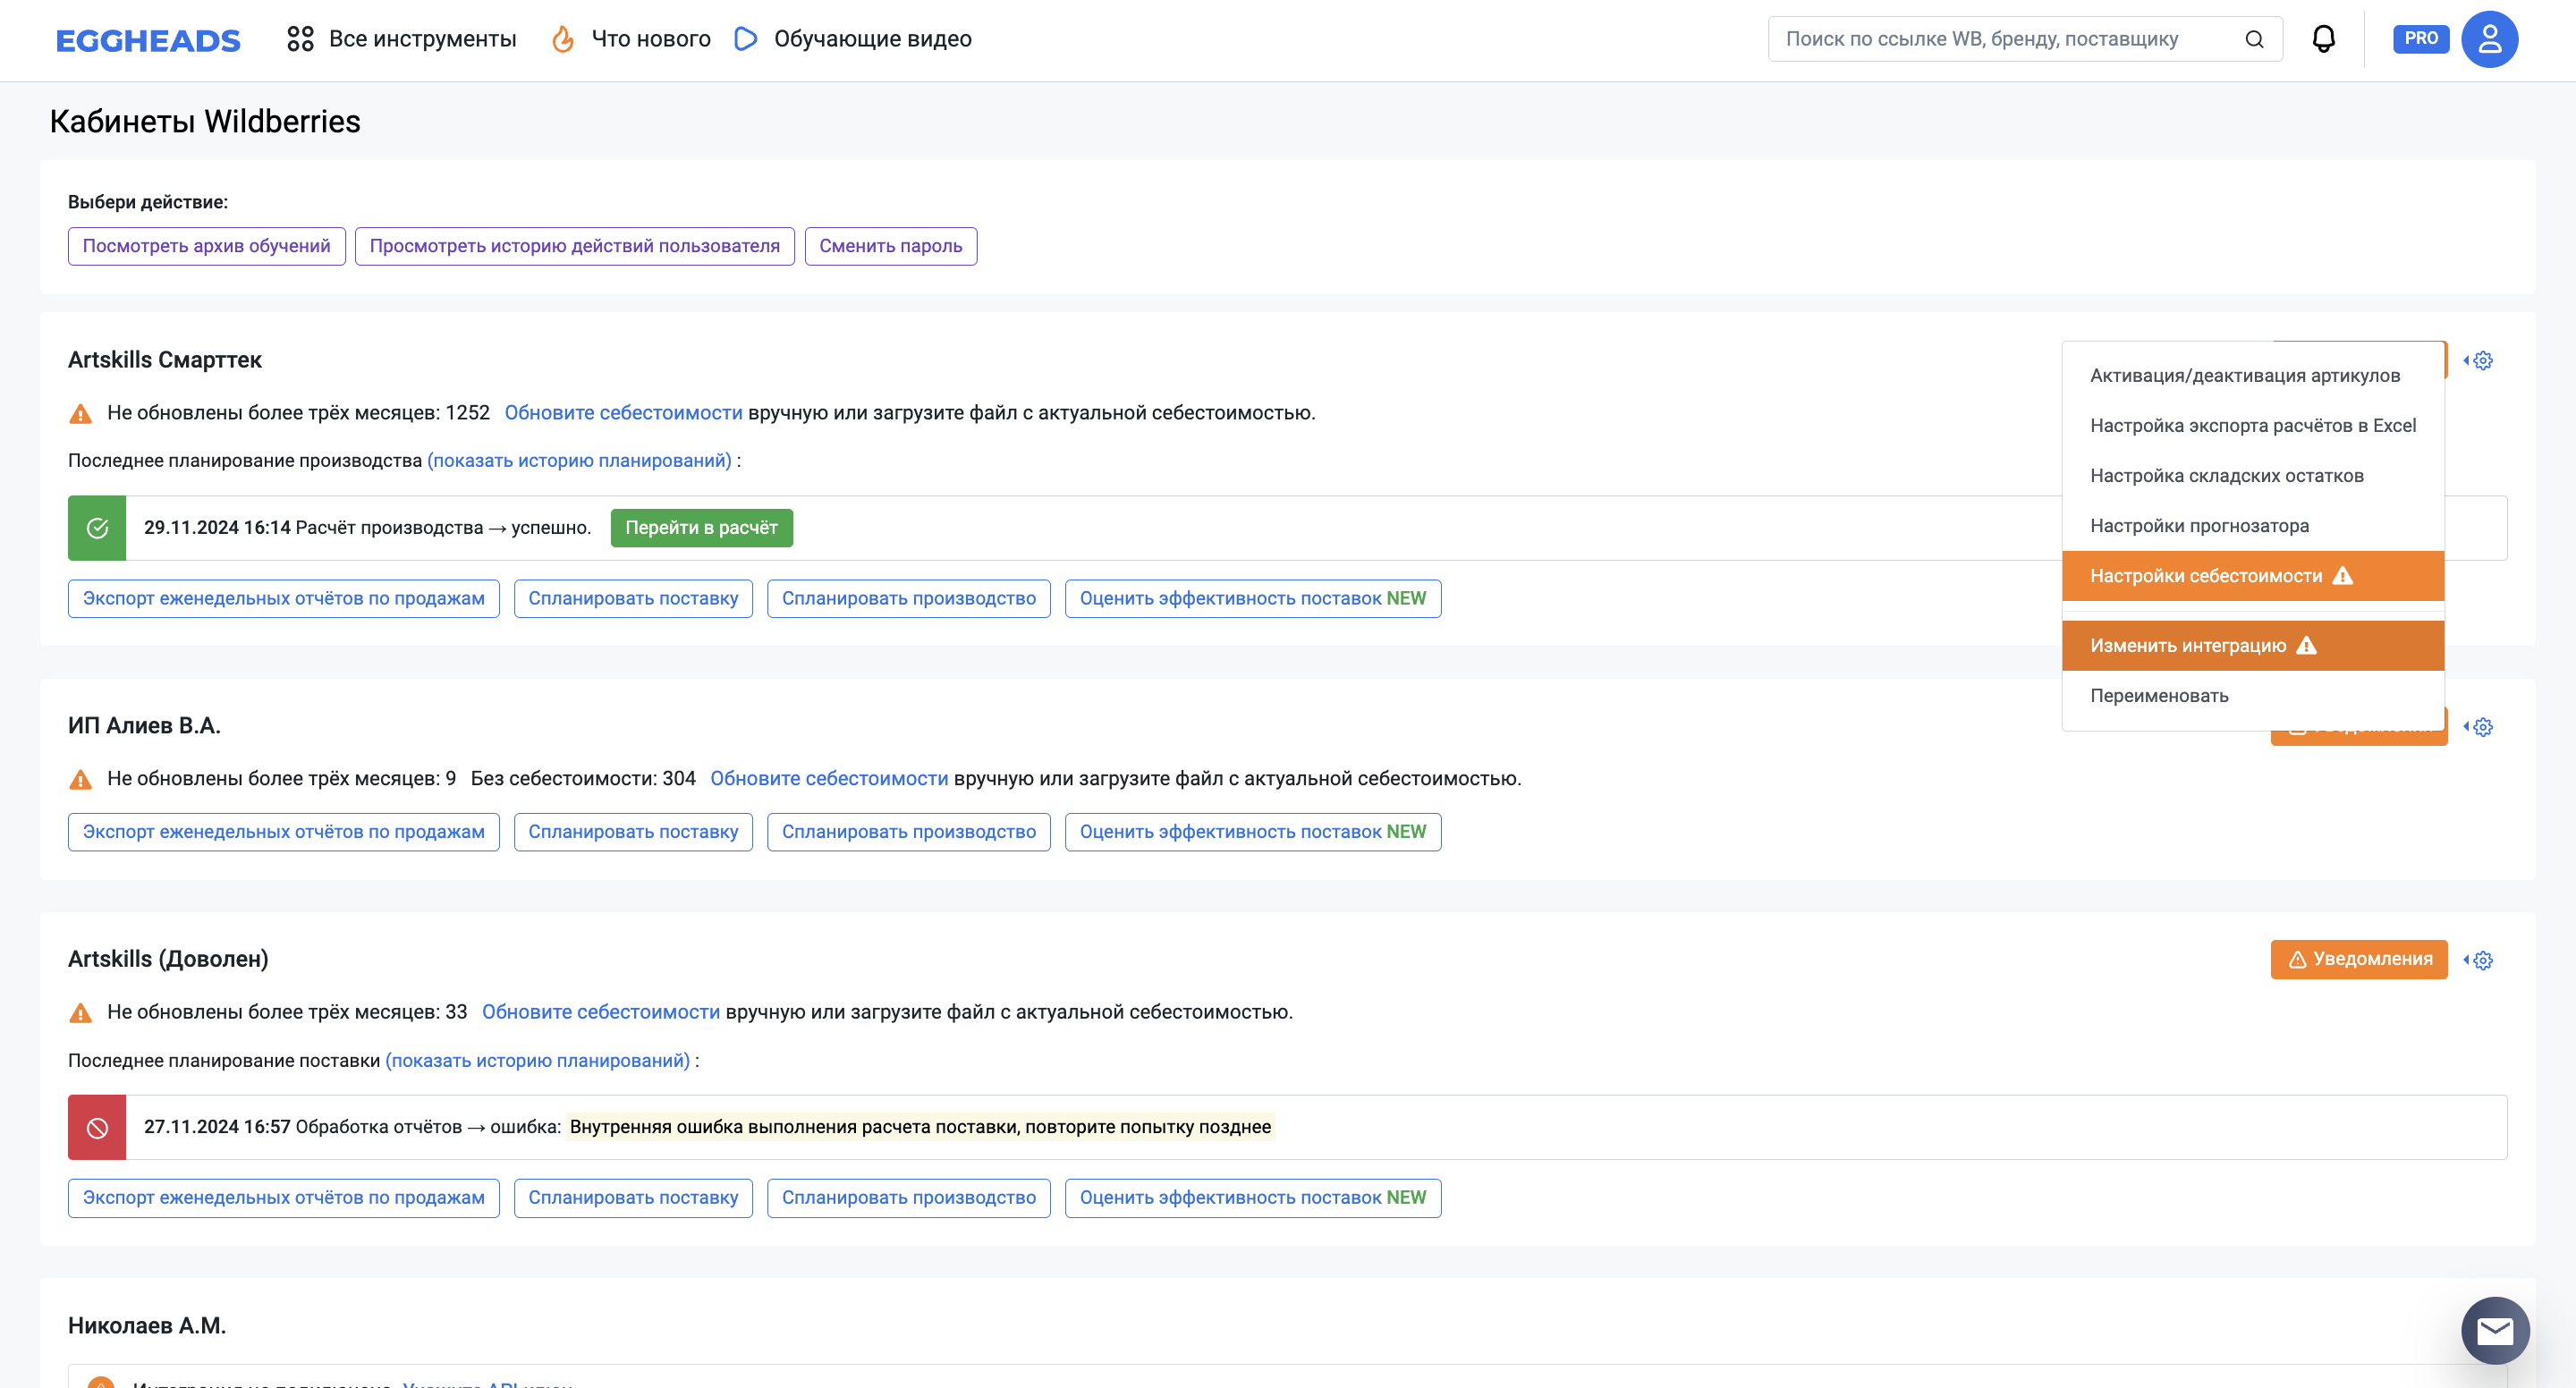Click the highlighted internal error message
The width and height of the screenshot is (2576, 1388).
[x=920, y=1128]
